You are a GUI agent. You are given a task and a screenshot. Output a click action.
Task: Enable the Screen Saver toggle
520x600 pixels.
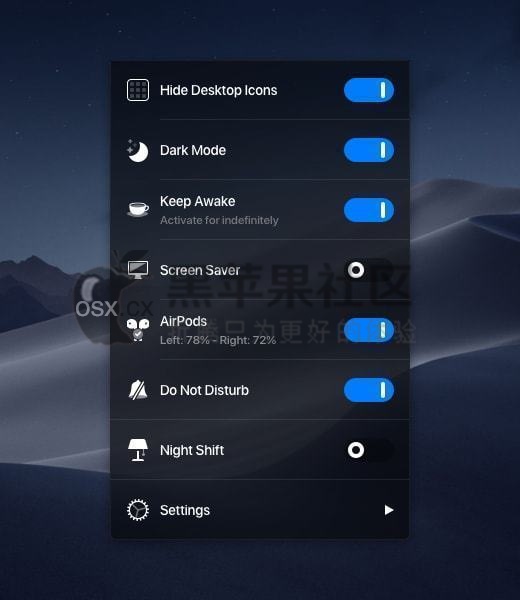(369, 270)
